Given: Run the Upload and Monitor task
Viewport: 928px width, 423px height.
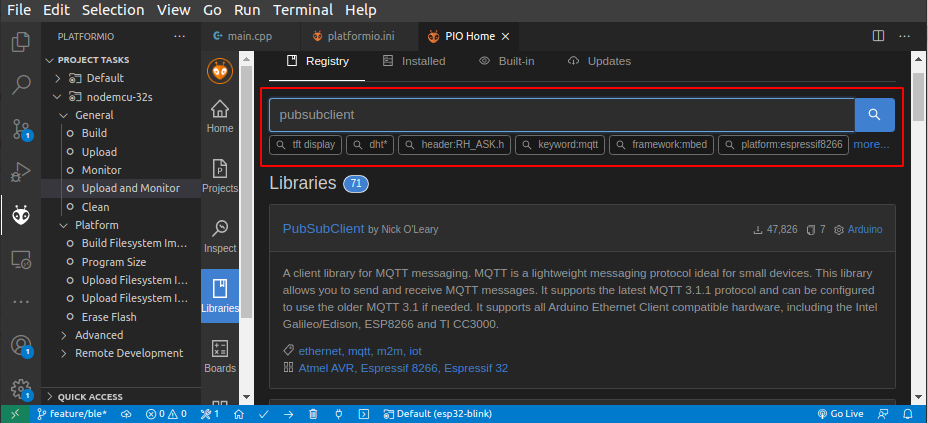Looking at the screenshot, I should point(131,188).
